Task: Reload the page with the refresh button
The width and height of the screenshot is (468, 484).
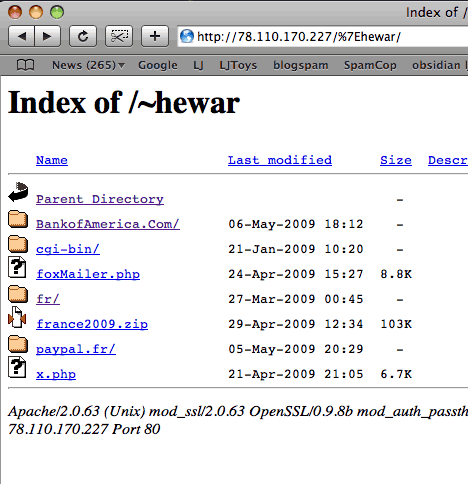Action: point(83,36)
